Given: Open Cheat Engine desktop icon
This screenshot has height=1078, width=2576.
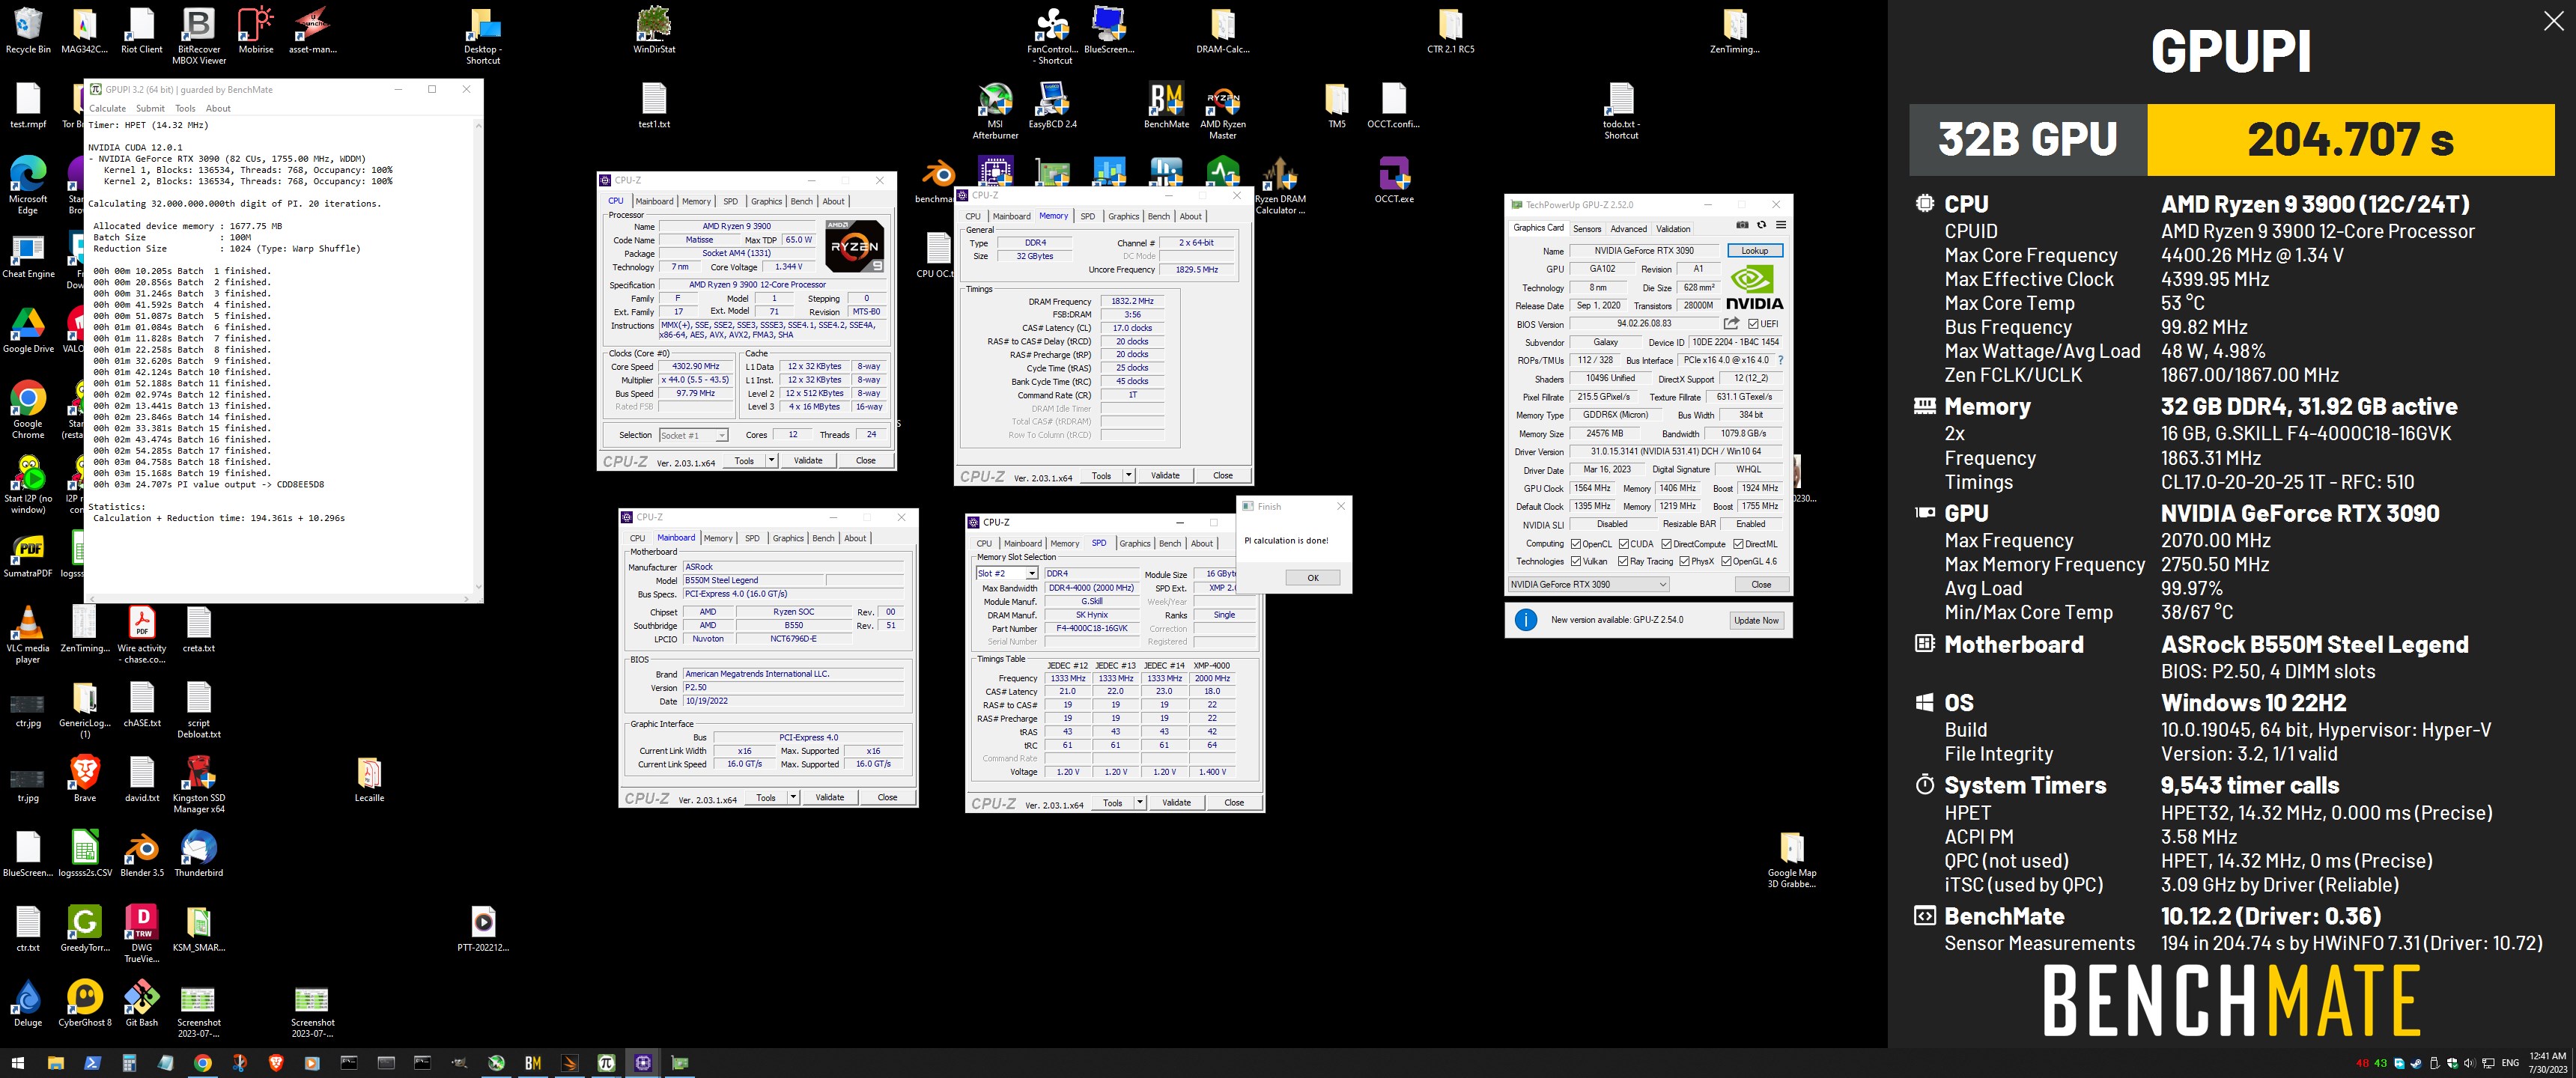Looking at the screenshot, I should (x=28, y=255).
